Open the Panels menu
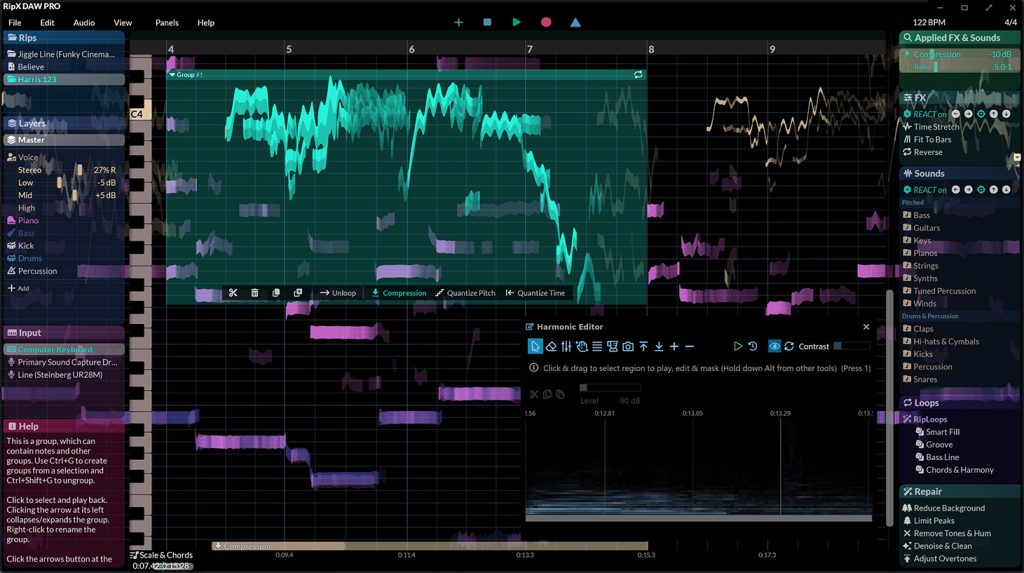Viewport: 1024px width, 573px height. click(x=167, y=22)
